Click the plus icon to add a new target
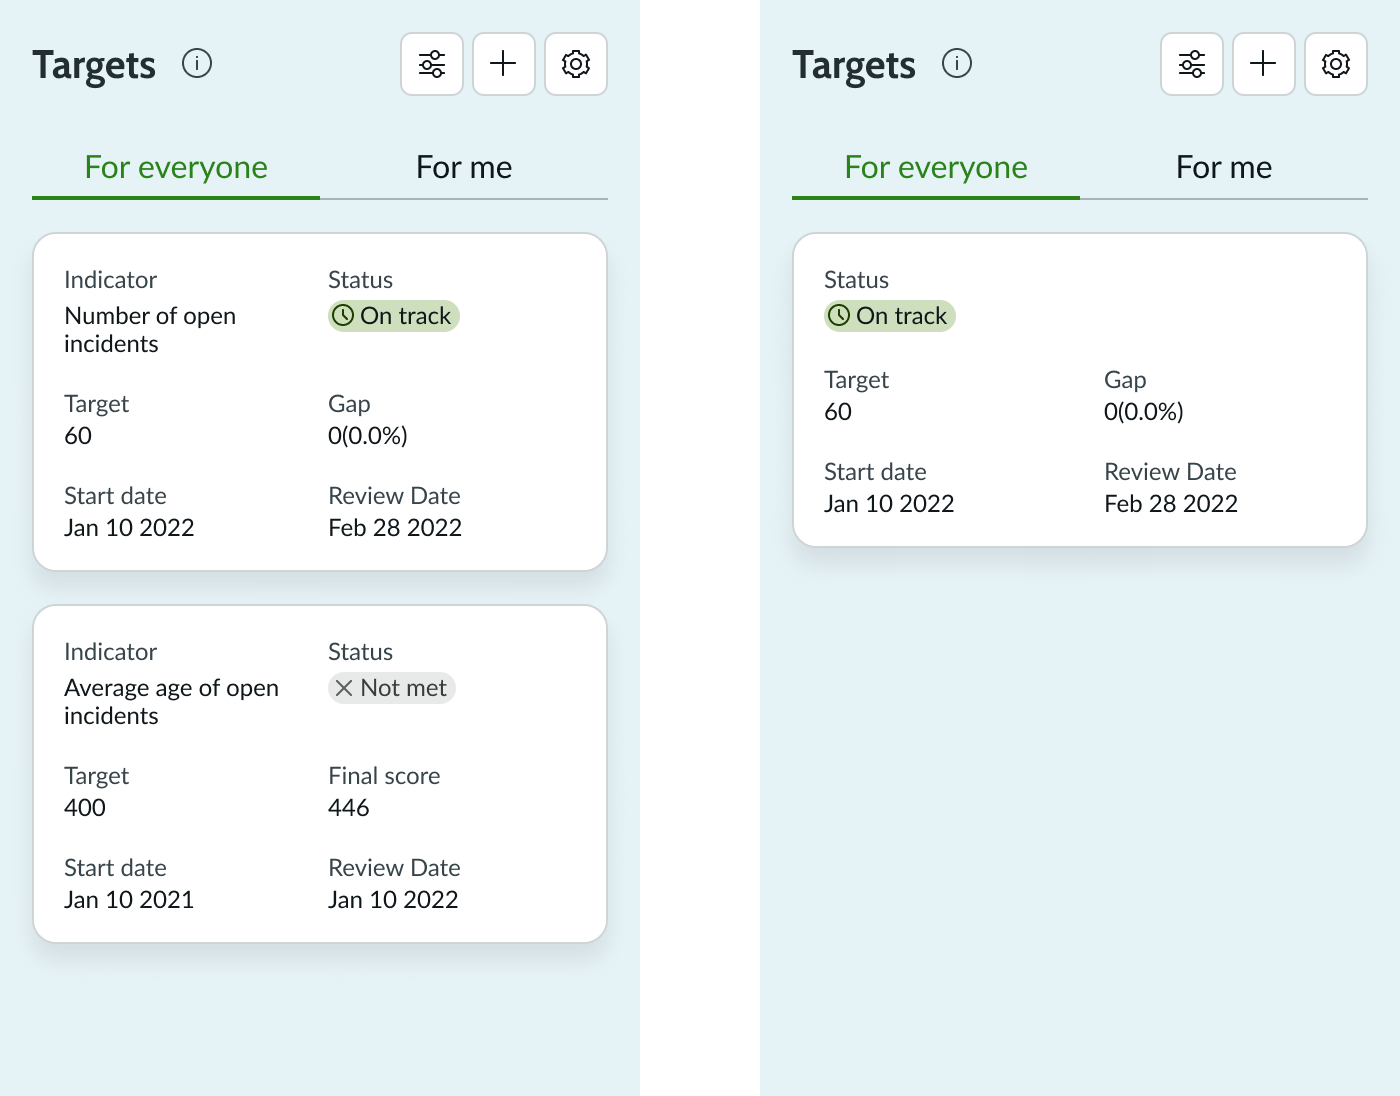This screenshot has width=1400, height=1096. (503, 63)
